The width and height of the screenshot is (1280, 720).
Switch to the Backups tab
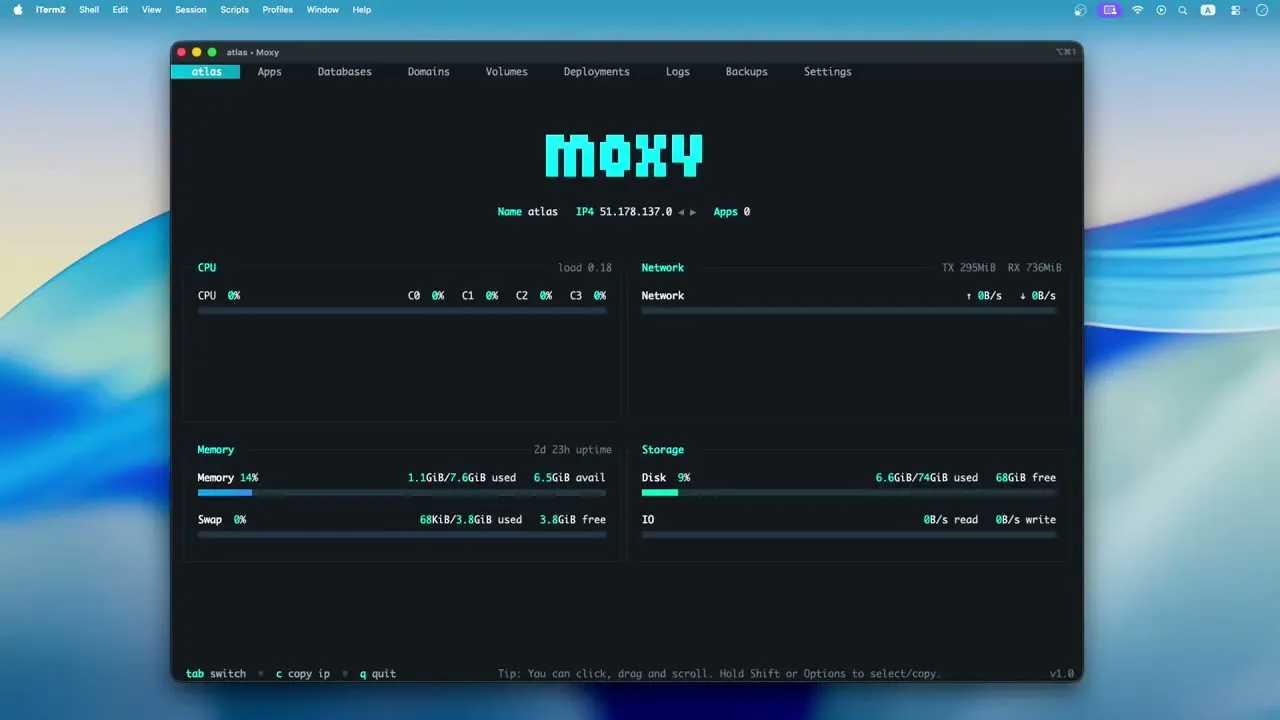coord(746,72)
